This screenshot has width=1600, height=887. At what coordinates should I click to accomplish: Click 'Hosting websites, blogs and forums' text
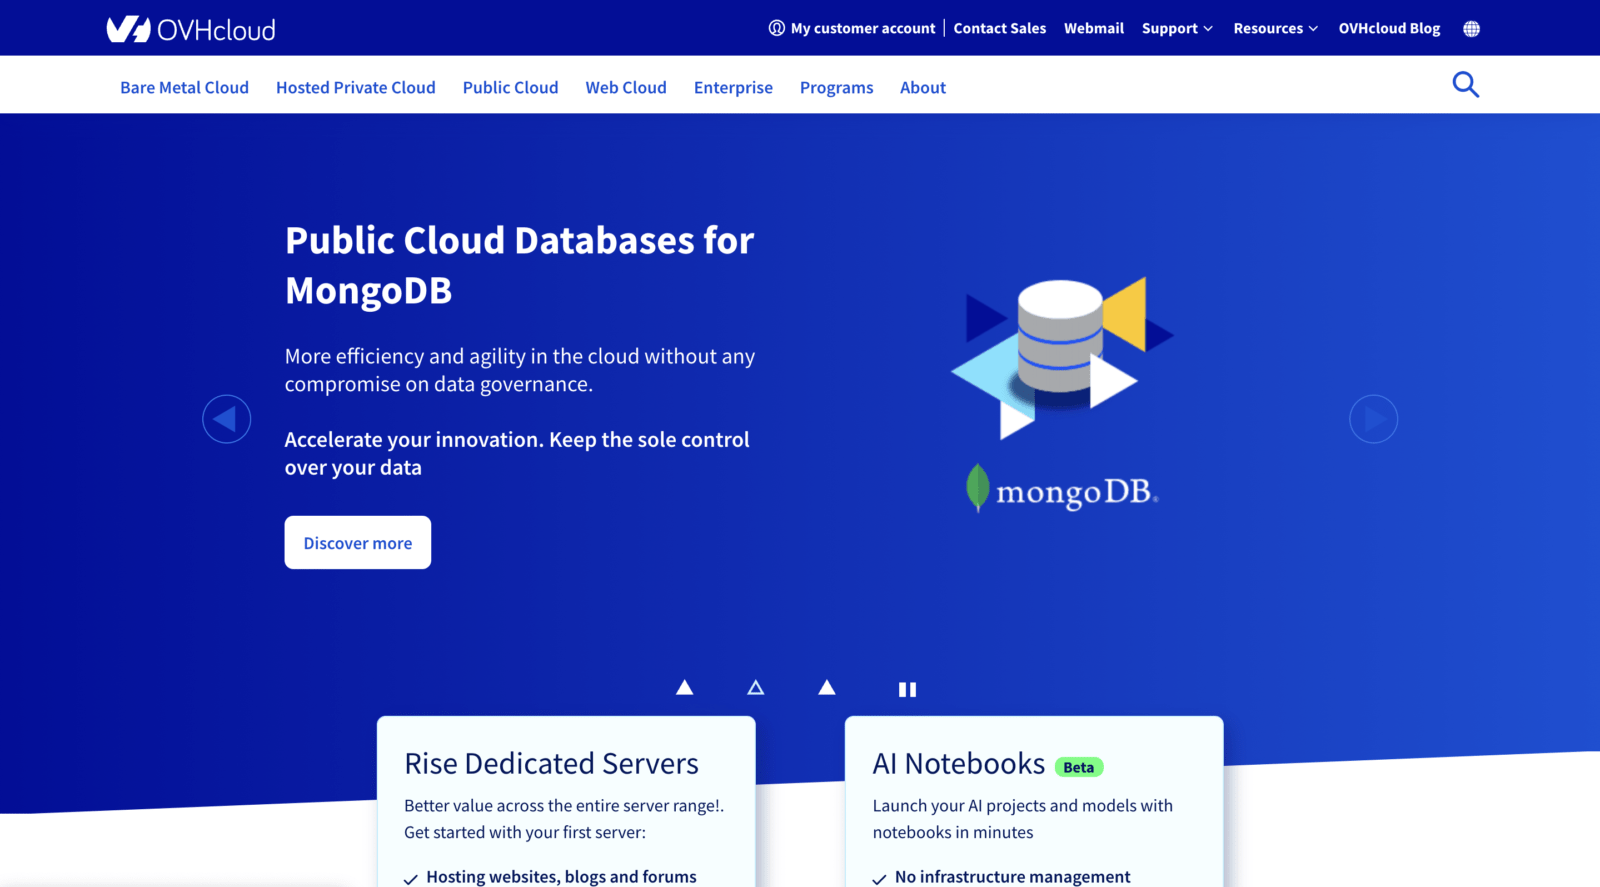click(x=561, y=877)
